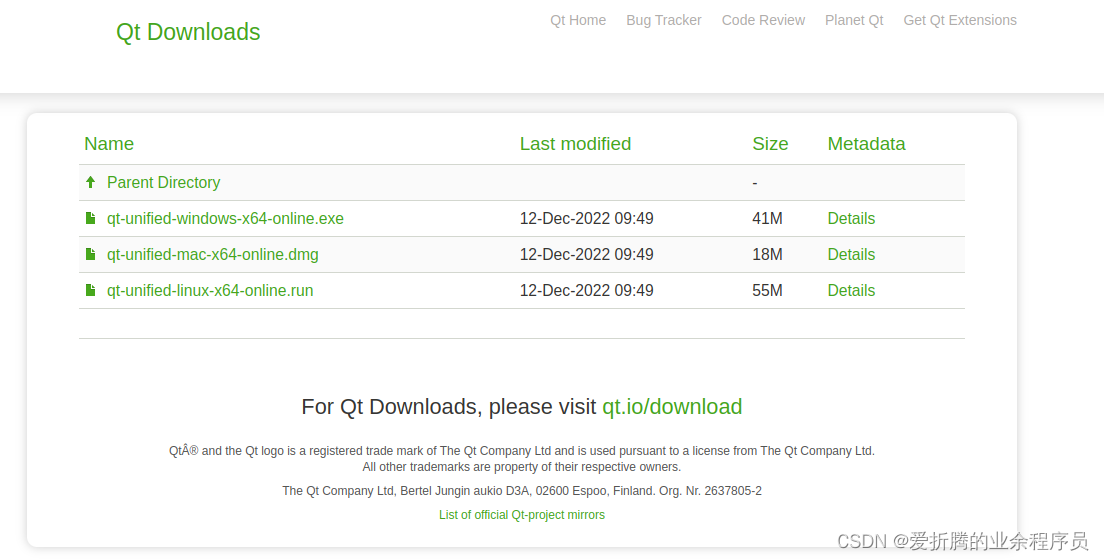
Task: Click the 'All other trademarks' notice line
Action: pyautogui.click(x=522, y=467)
